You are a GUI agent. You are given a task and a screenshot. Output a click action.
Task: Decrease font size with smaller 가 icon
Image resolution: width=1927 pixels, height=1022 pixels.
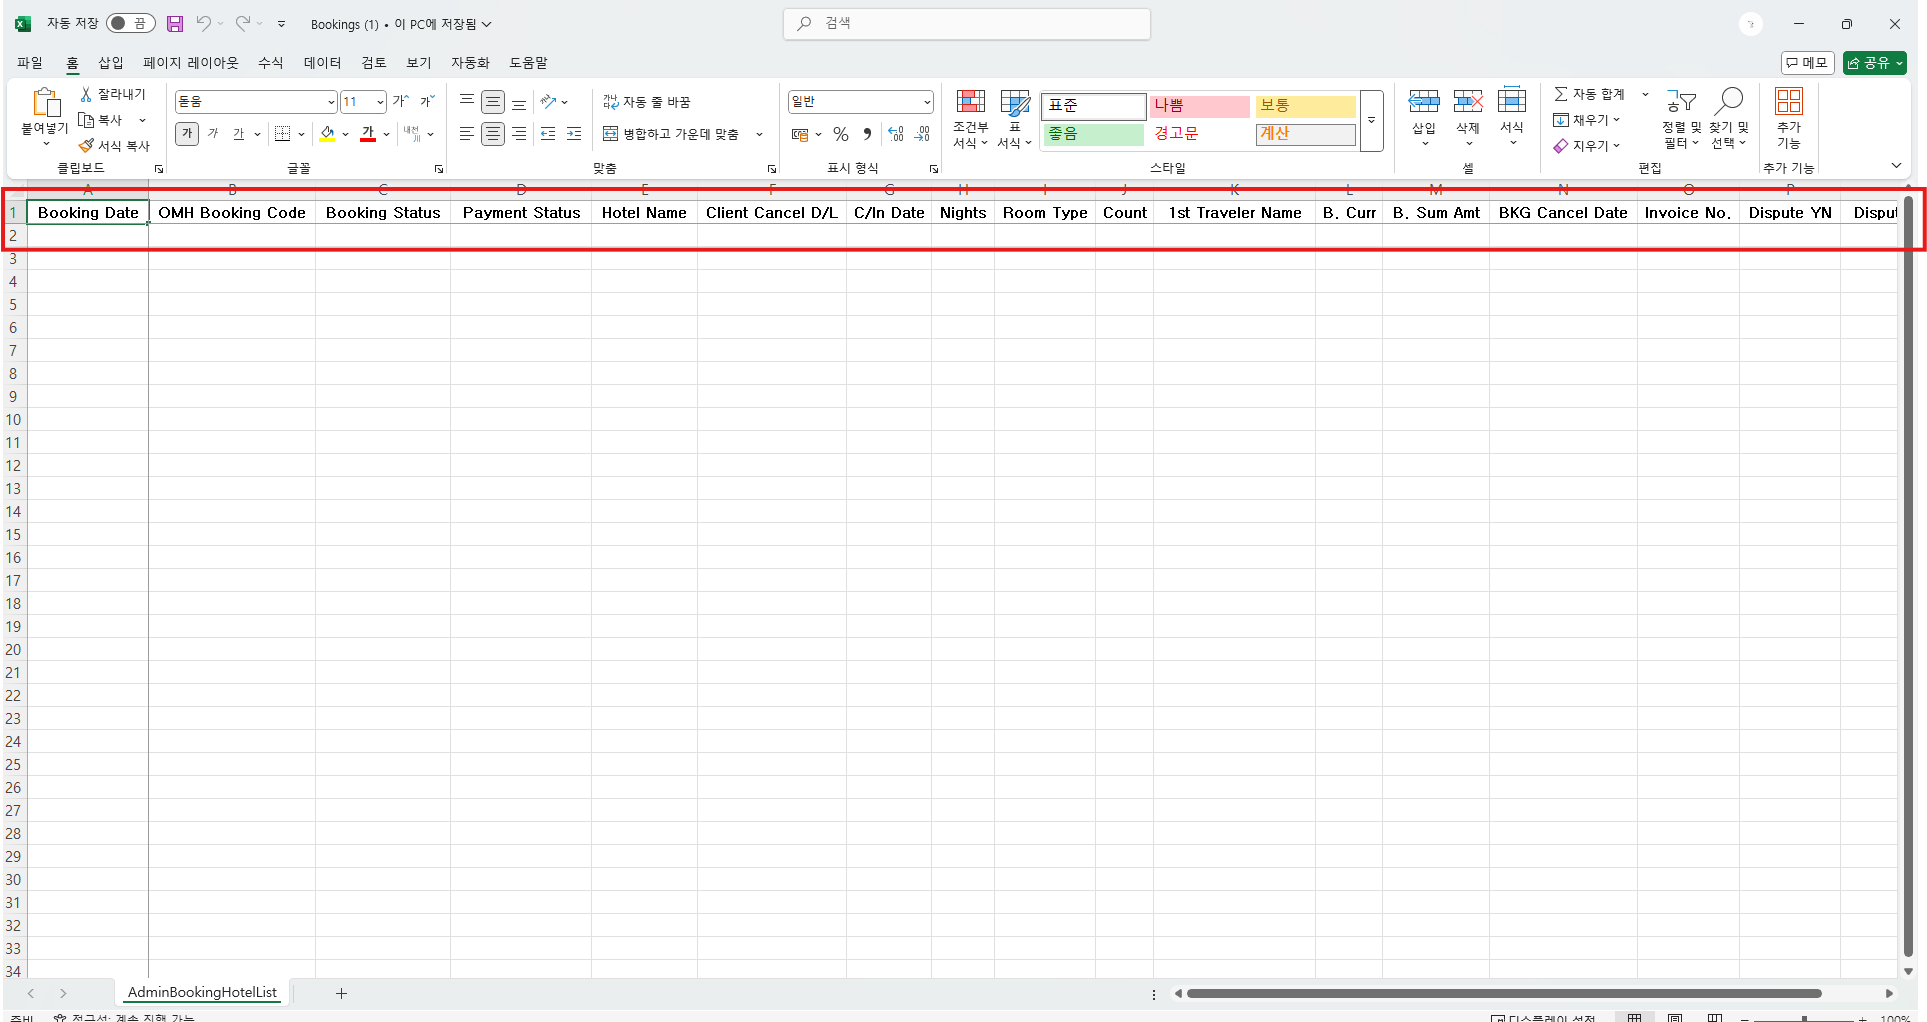tap(427, 101)
